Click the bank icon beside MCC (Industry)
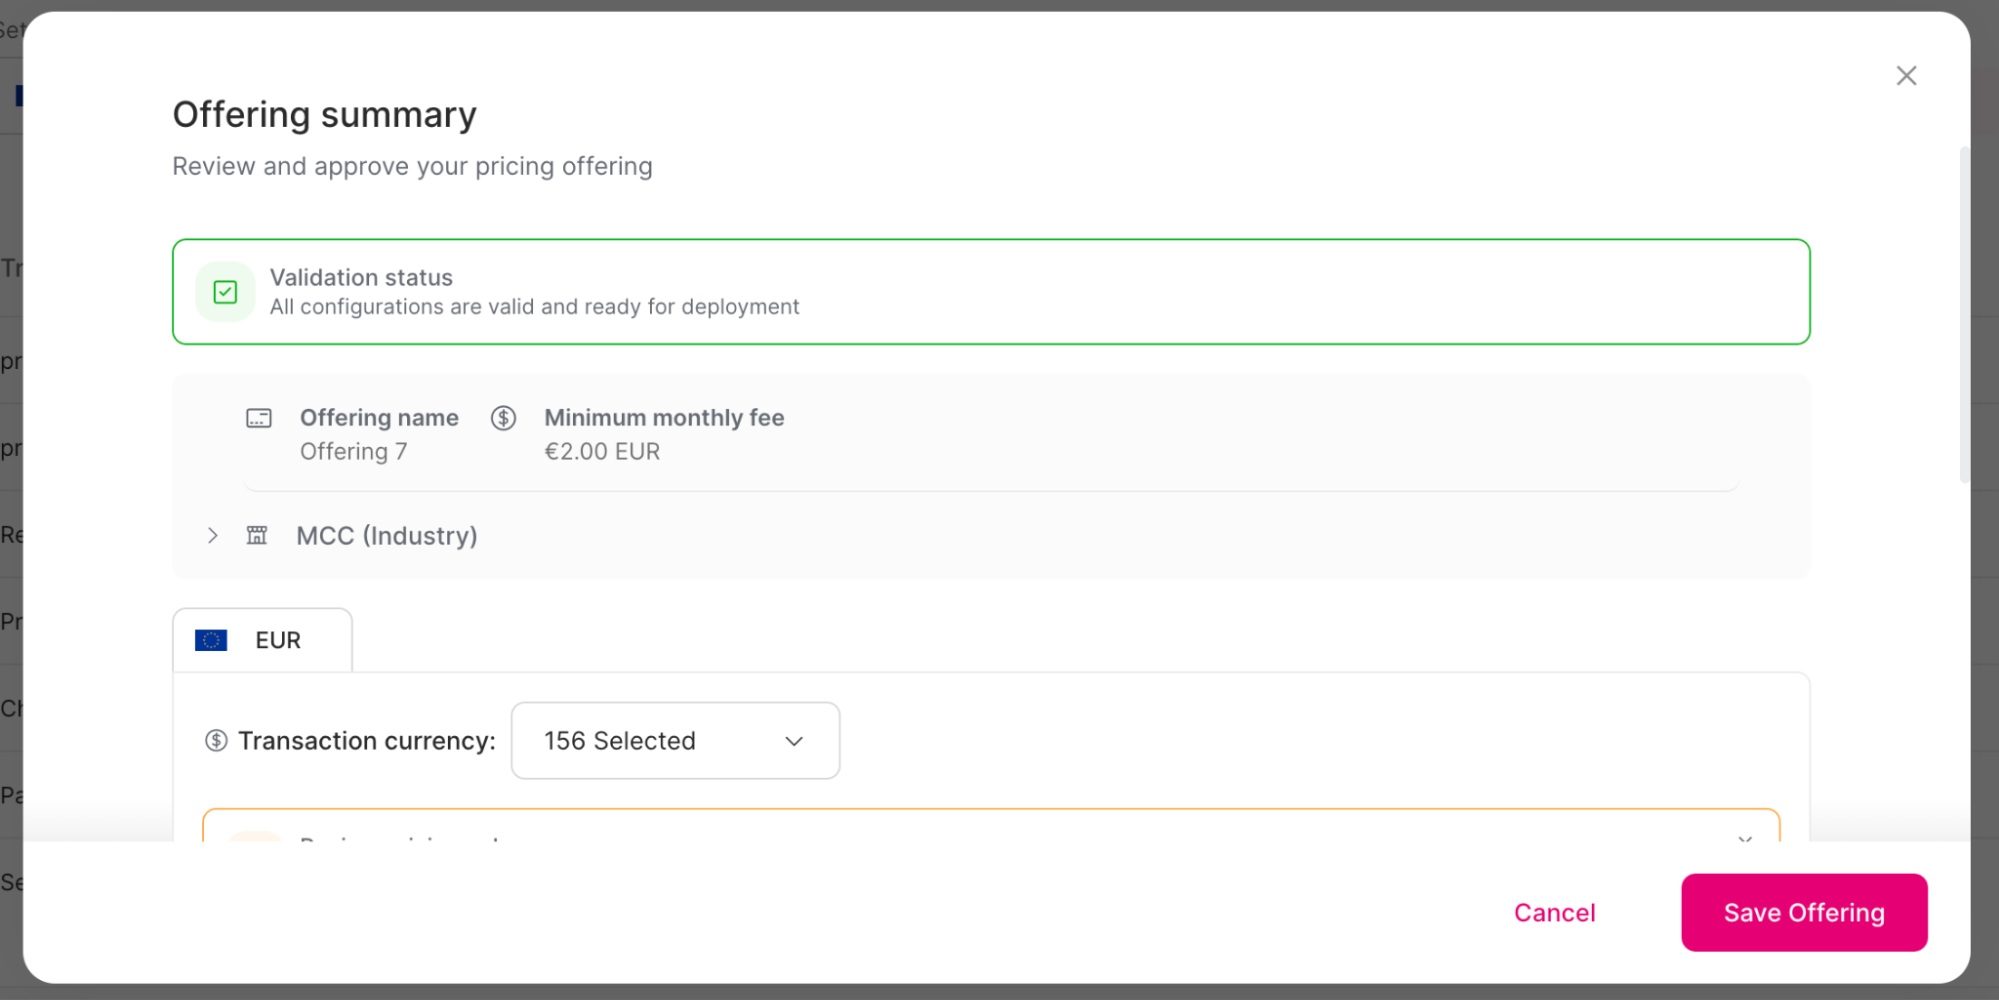Image resolution: width=1999 pixels, height=1001 pixels. [x=257, y=535]
